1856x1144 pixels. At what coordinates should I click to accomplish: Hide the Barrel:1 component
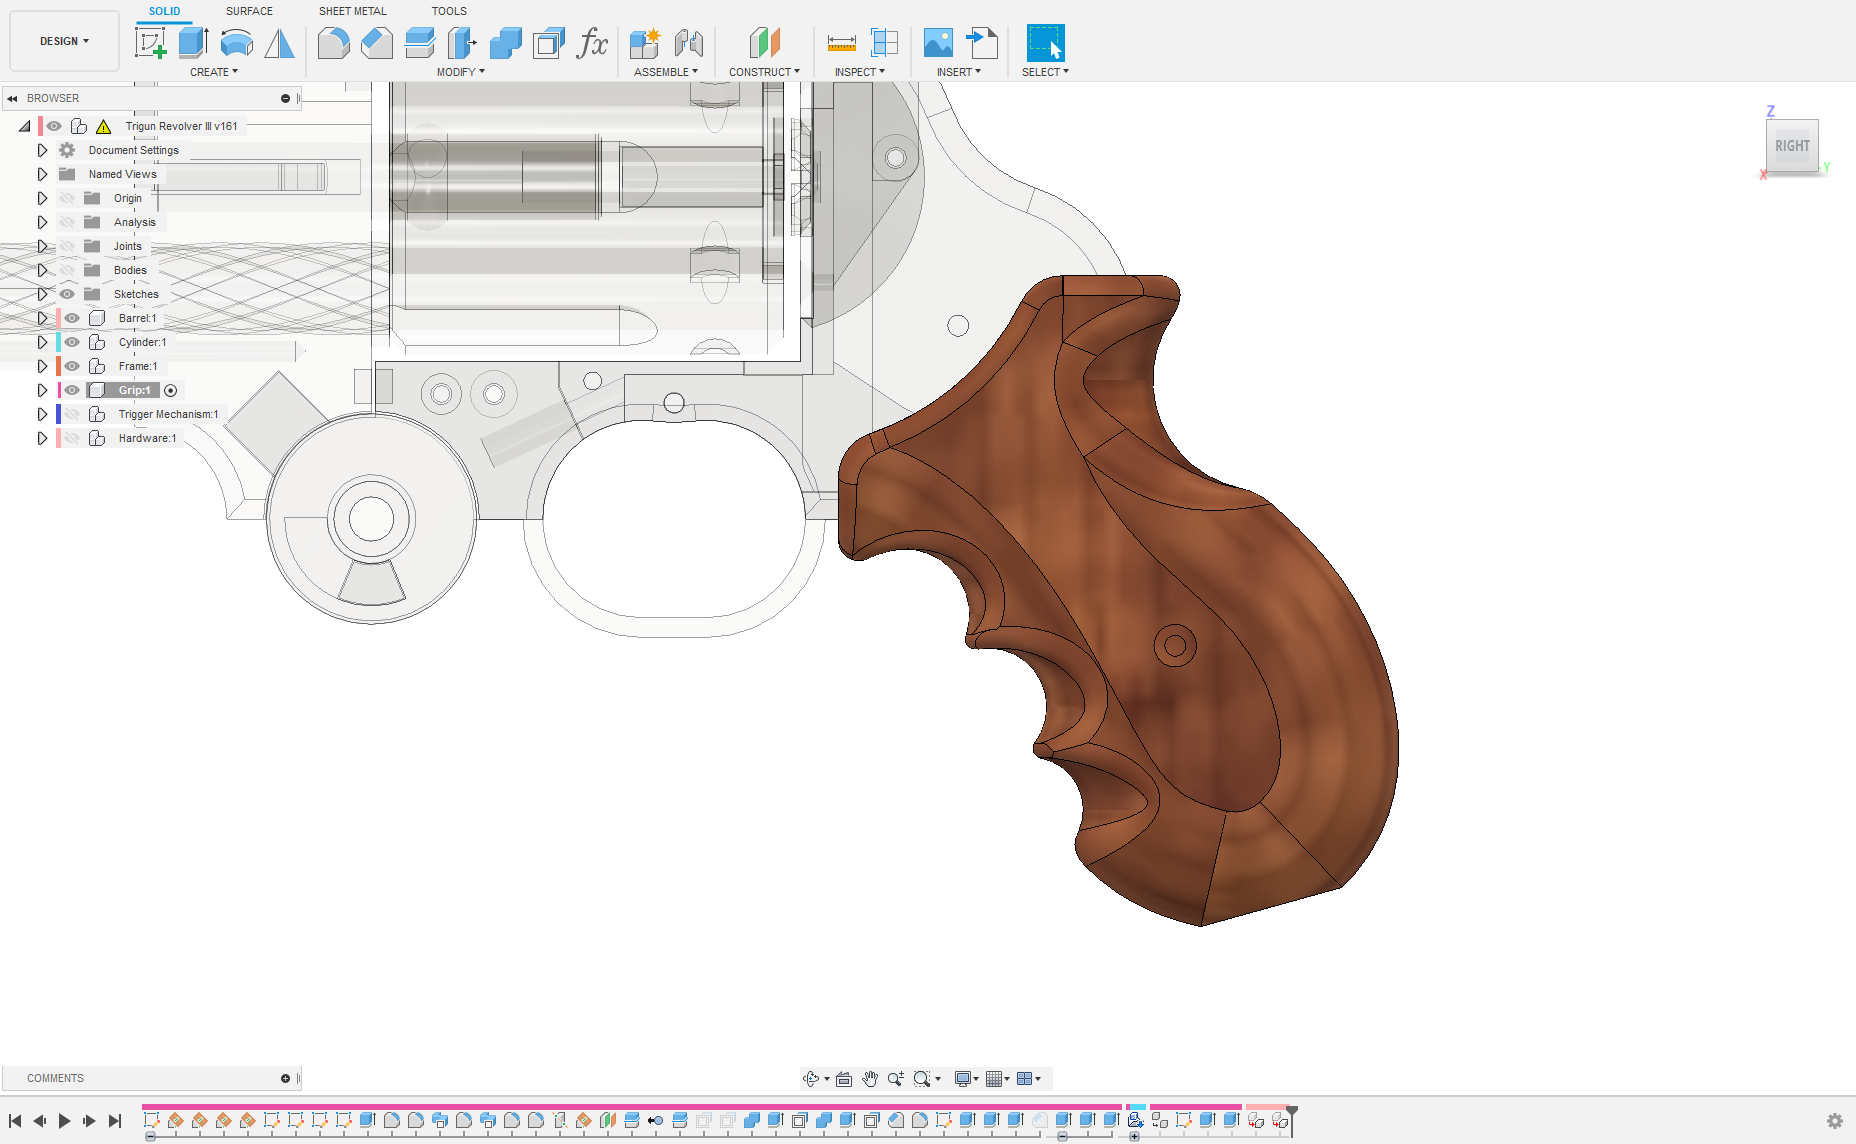click(72, 318)
